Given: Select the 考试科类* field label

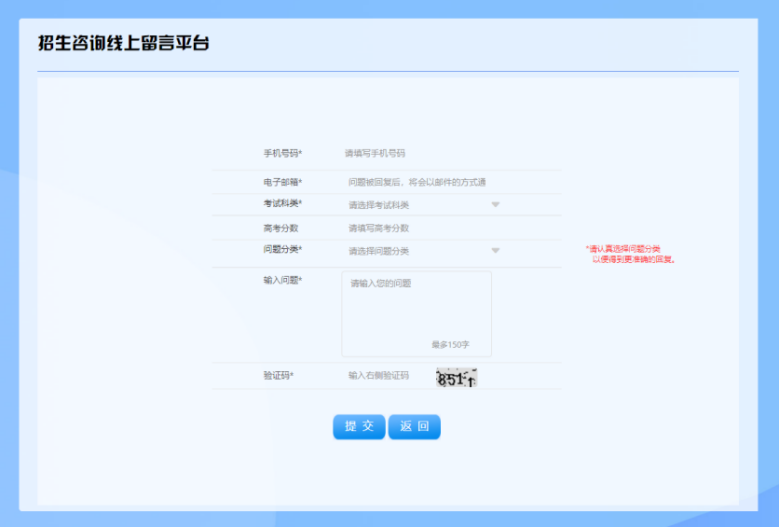Looking at the screenshot, I should tap(282, 204).
